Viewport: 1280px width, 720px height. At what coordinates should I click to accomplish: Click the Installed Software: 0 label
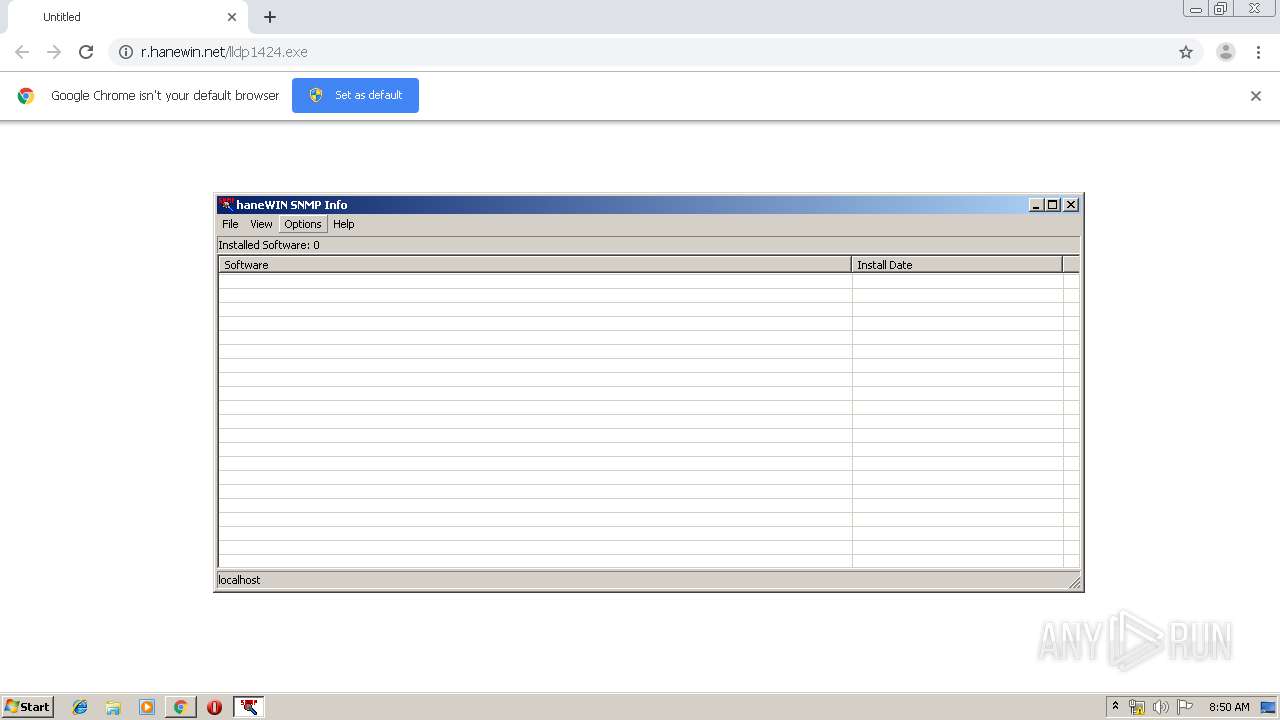[269, 245]
